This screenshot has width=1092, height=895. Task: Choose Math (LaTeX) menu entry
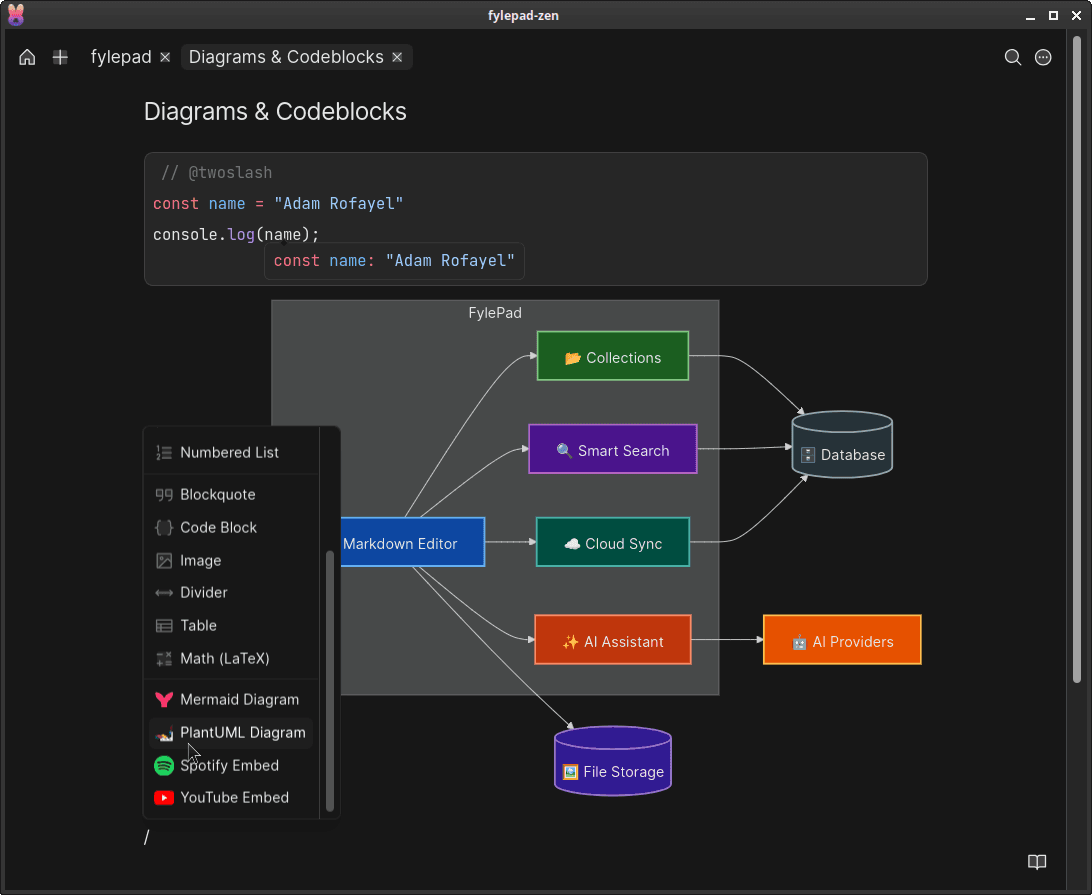231,658
